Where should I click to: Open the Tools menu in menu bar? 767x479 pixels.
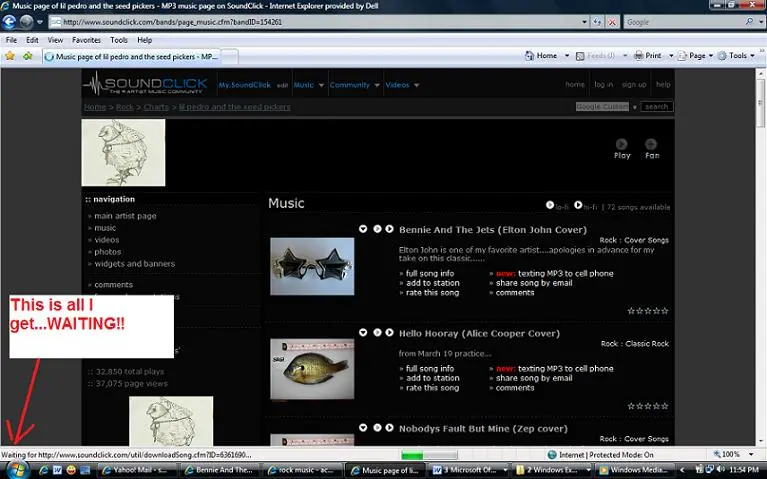pyautogui.click(x=119, y=40)
